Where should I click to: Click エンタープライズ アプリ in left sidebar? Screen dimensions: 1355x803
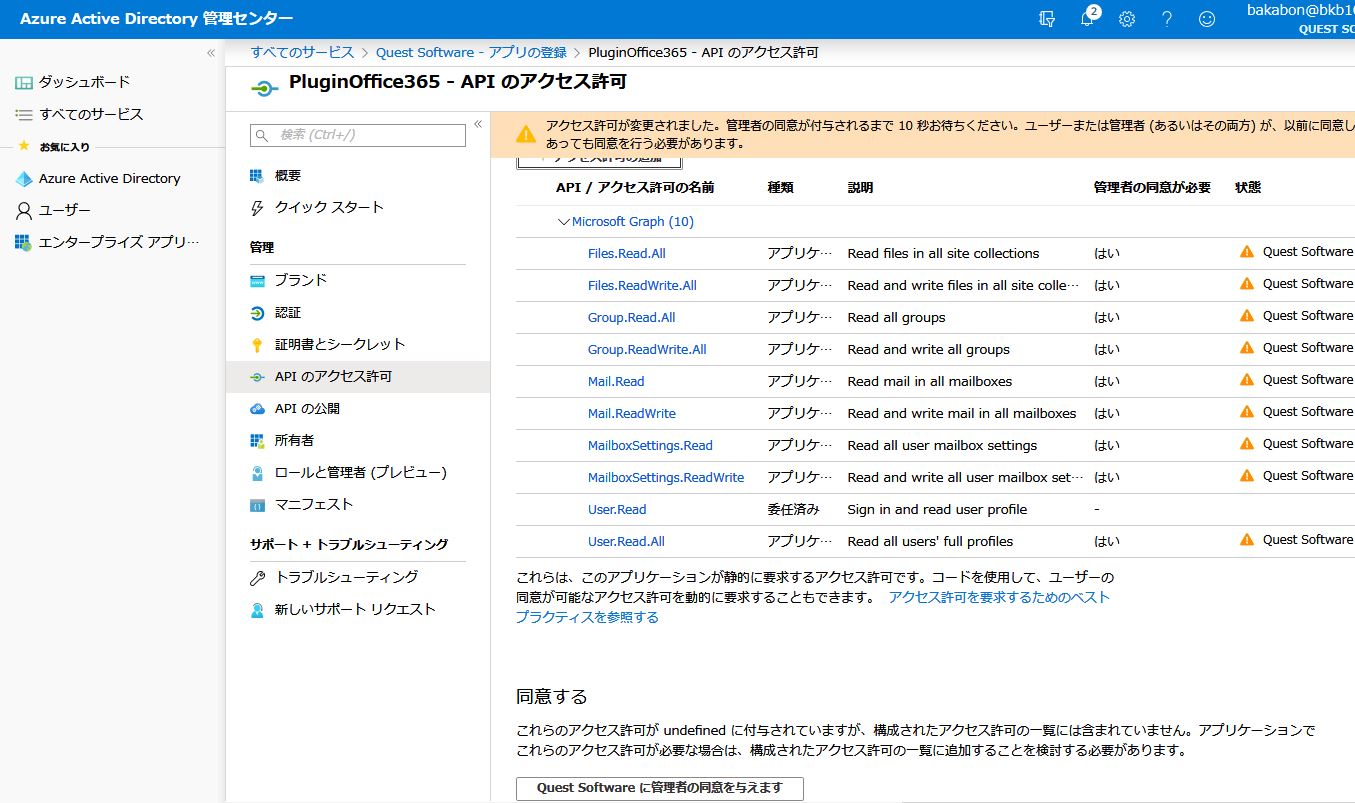click(x=119, y=242)
